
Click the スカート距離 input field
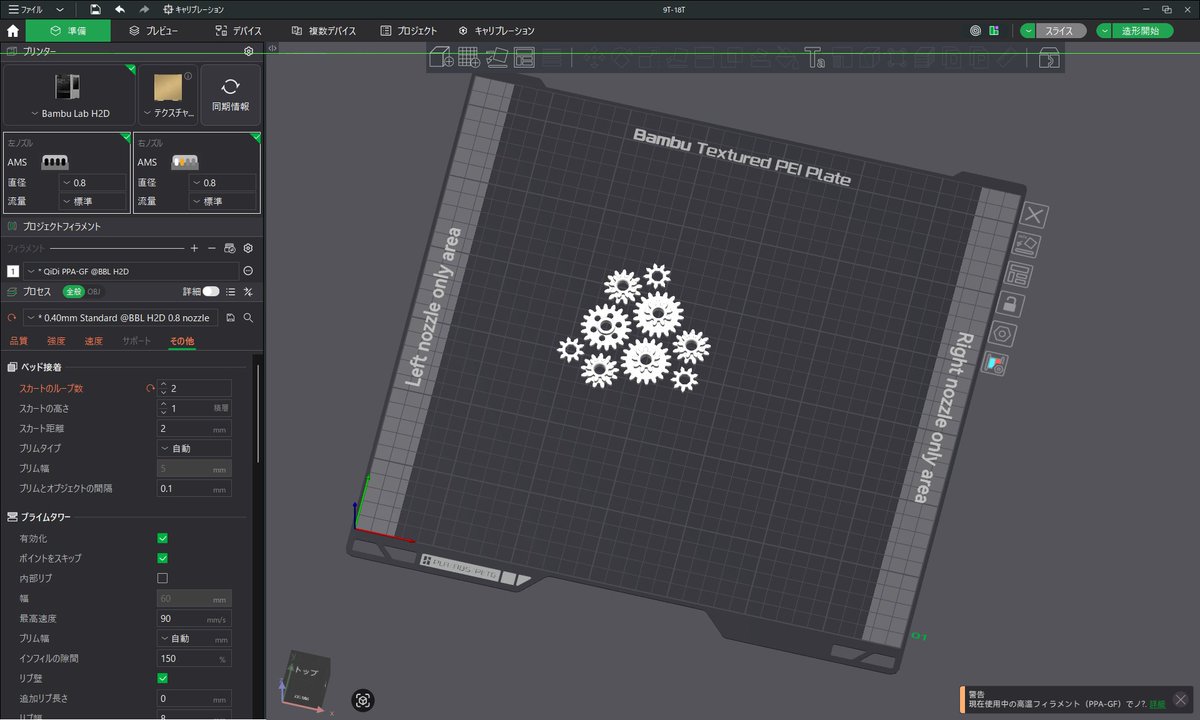194,428
